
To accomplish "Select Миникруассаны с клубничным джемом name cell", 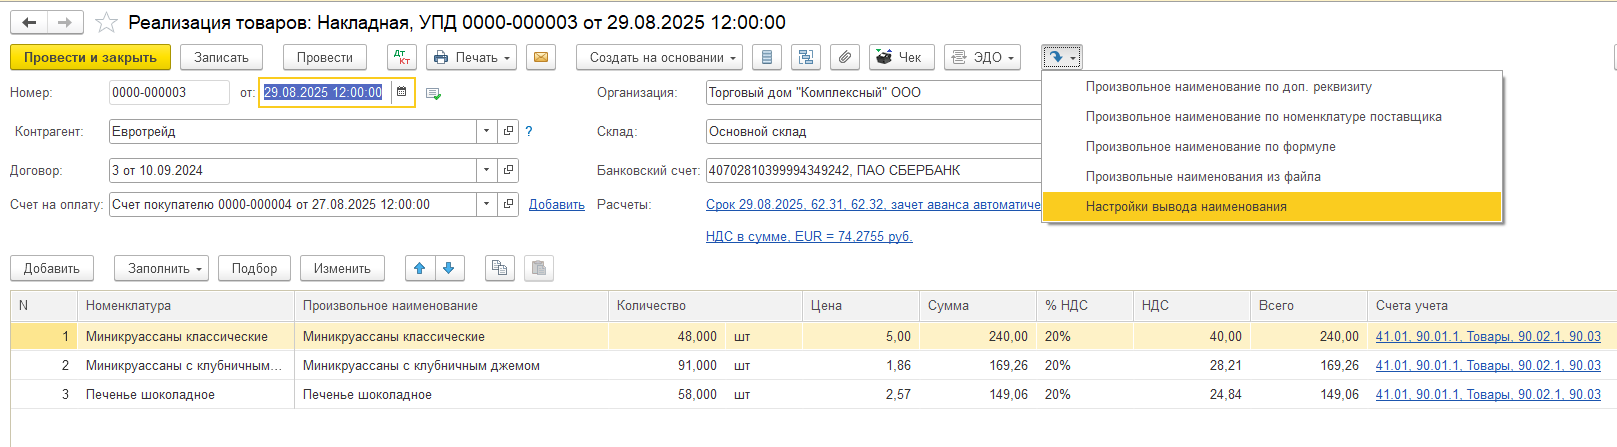I will click(x=452, y=366).
